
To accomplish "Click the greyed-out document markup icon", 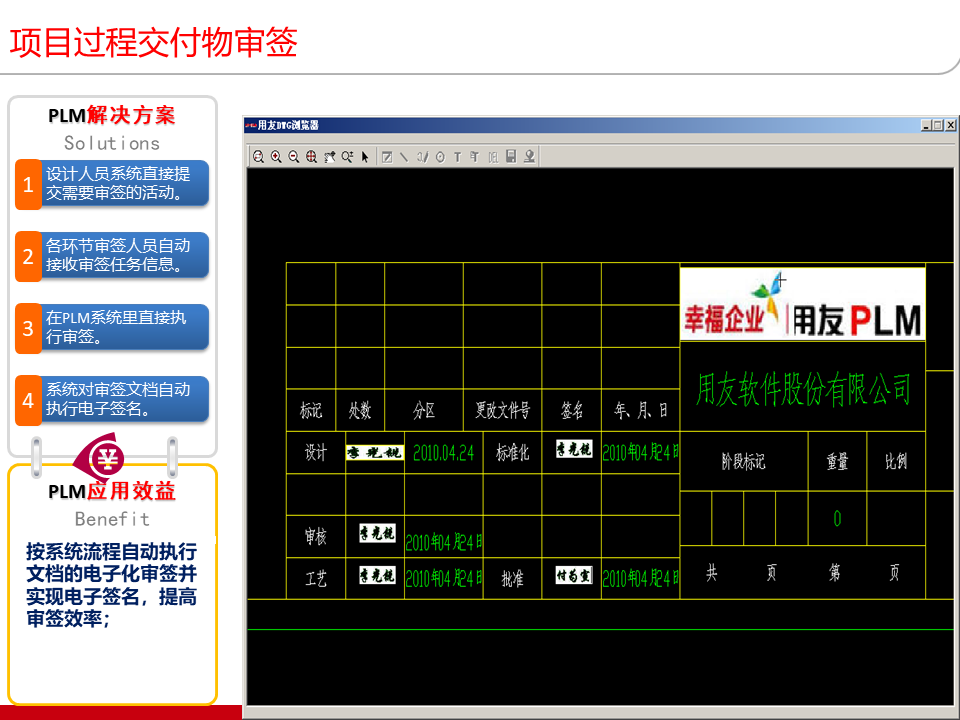I will tap(493, 157).
